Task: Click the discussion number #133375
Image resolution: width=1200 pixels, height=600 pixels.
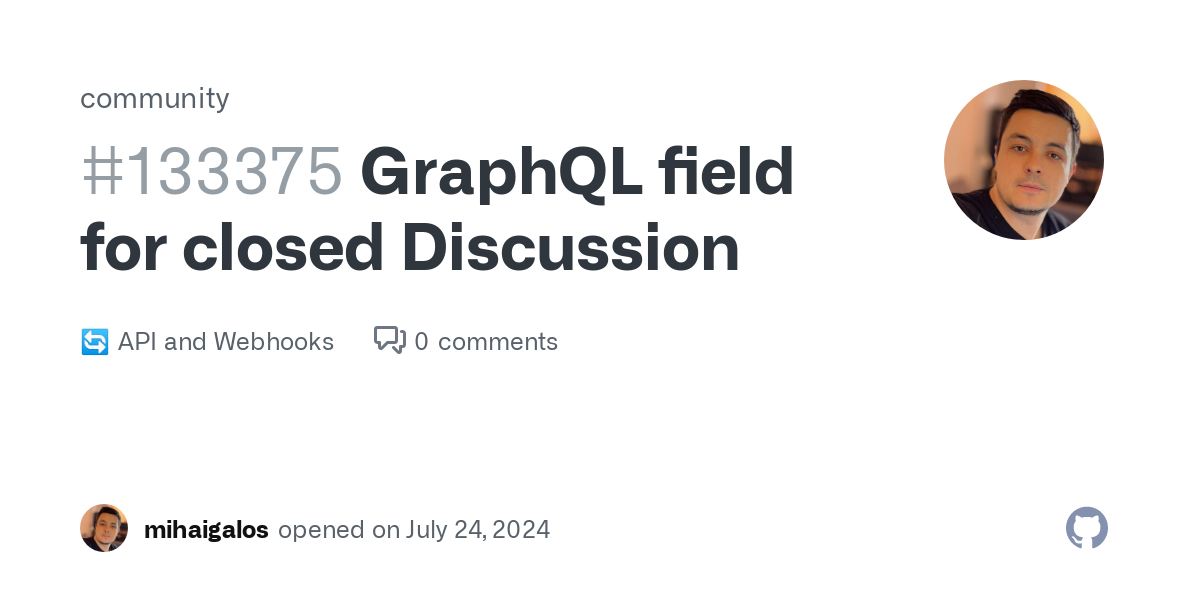Action: click(x=212, y=171)
